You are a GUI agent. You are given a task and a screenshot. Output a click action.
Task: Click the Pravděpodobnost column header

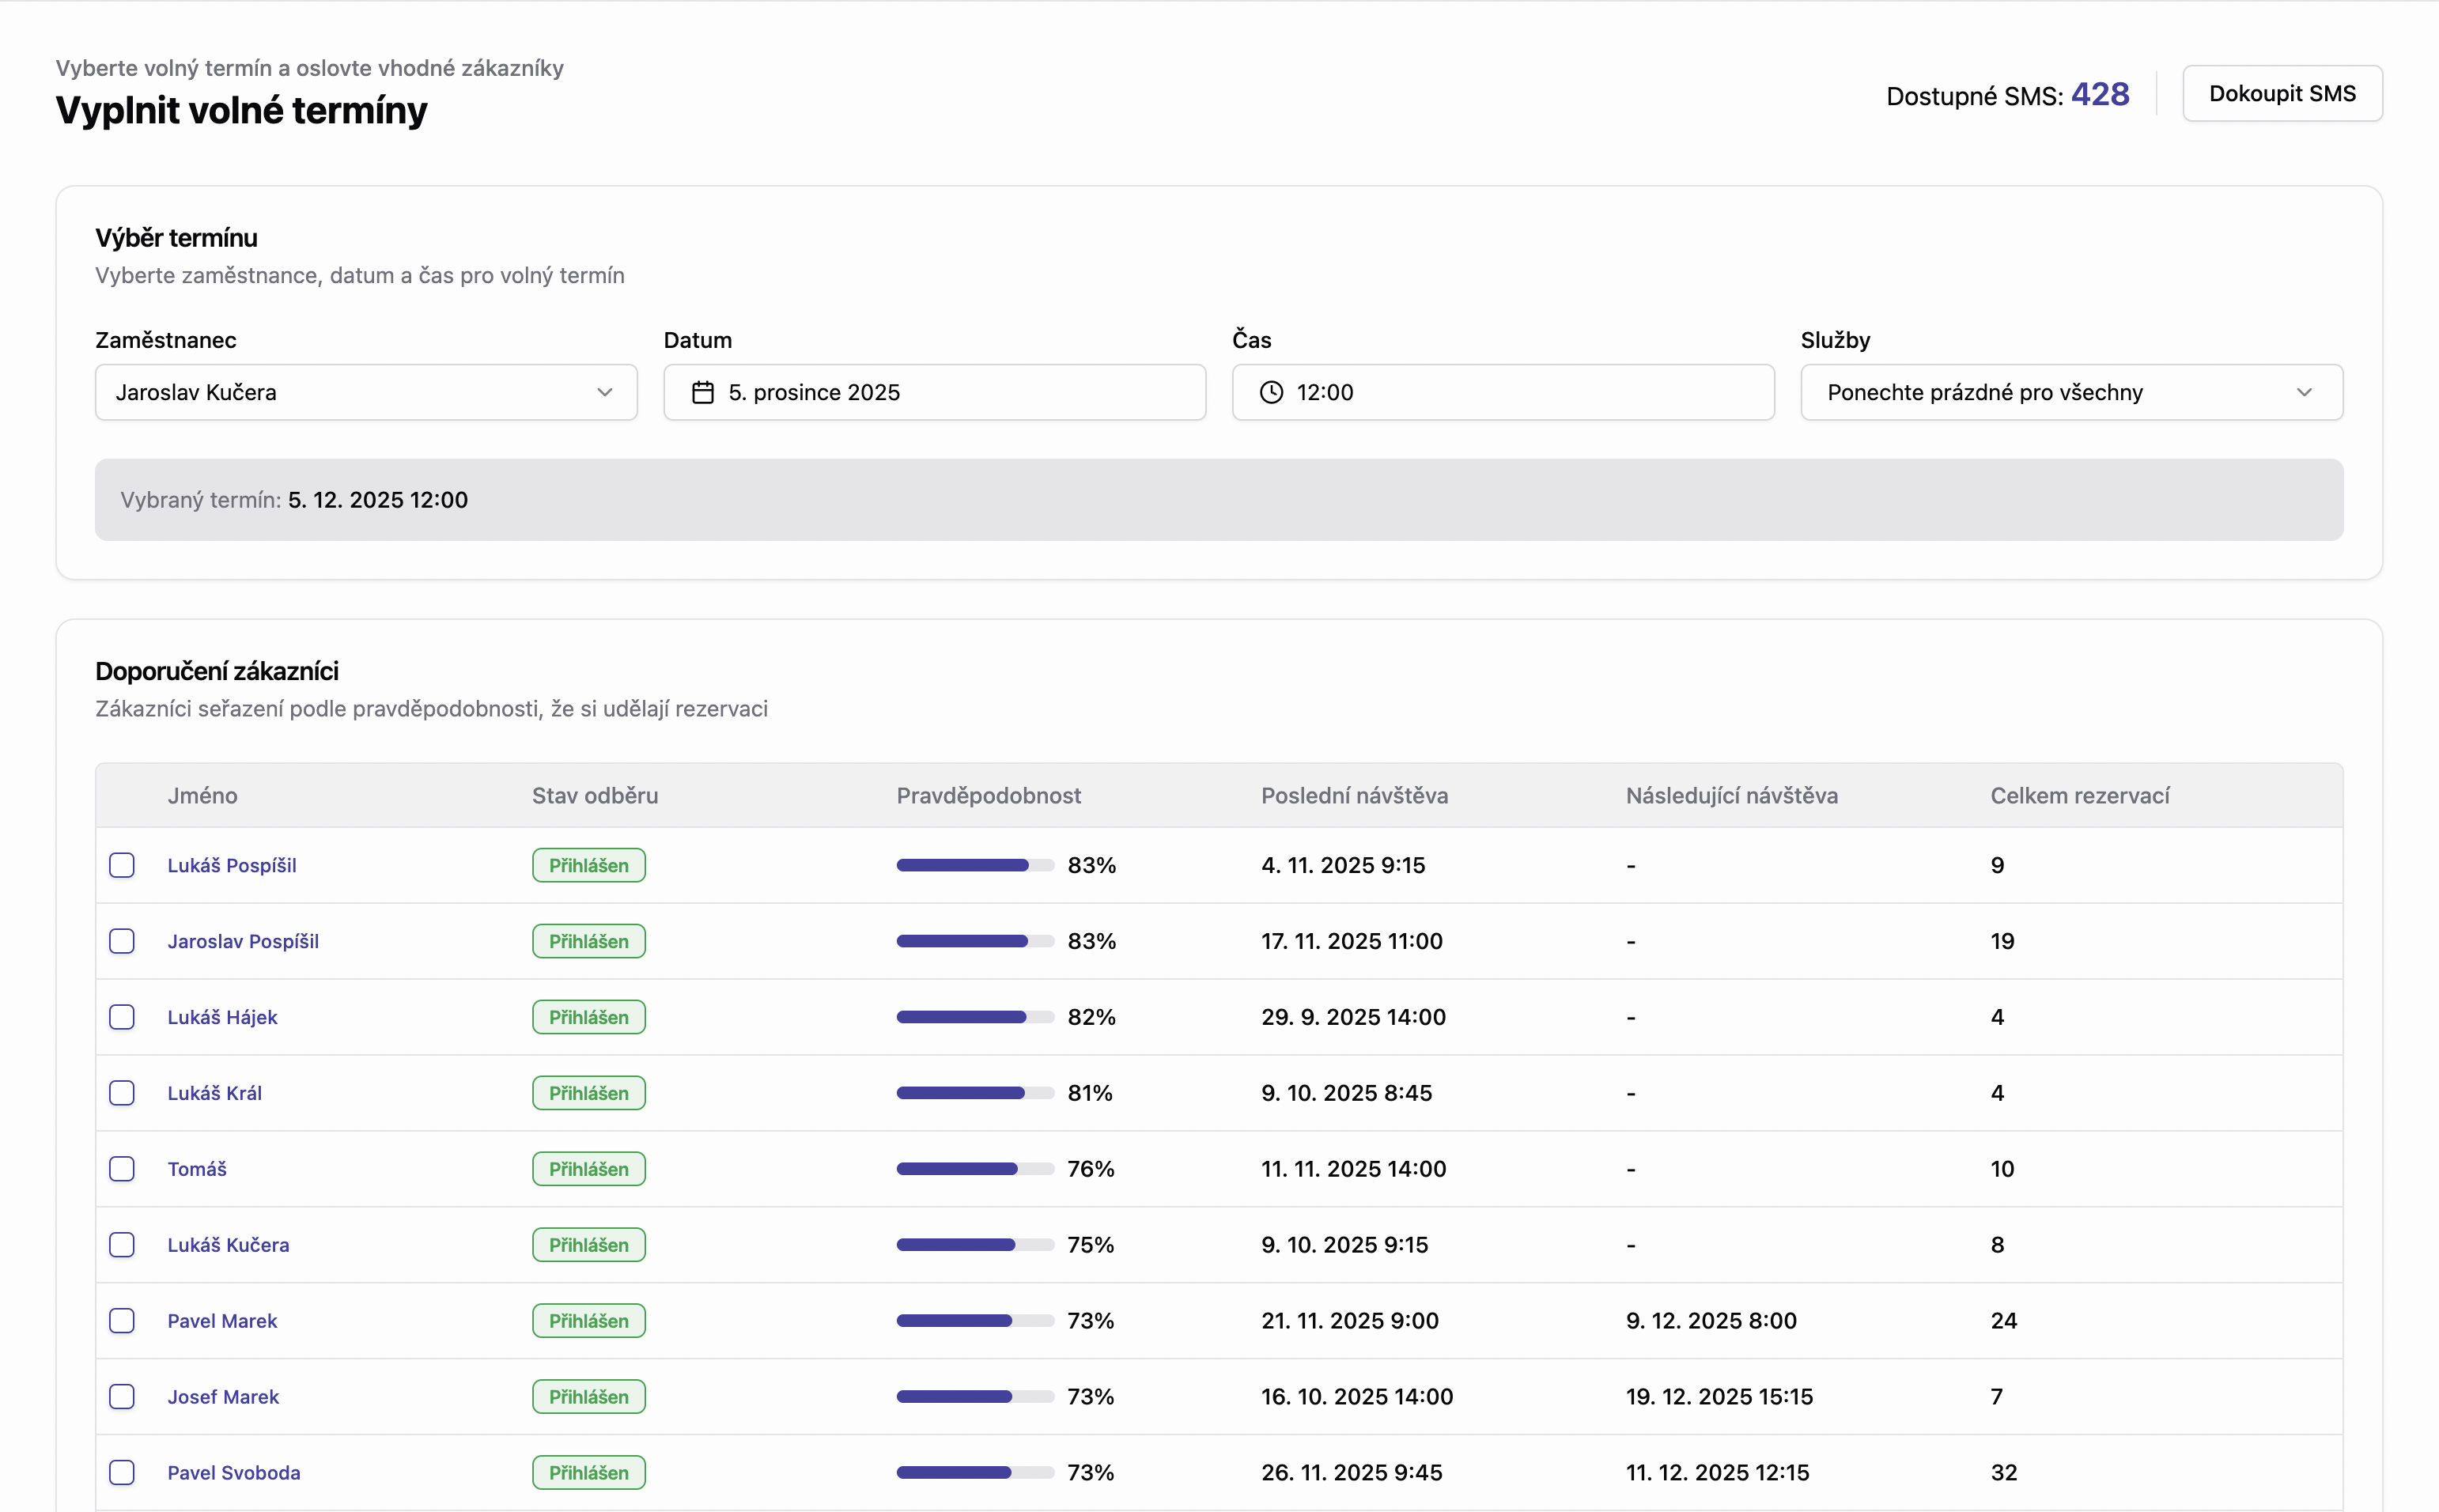[x=988, y=796]
